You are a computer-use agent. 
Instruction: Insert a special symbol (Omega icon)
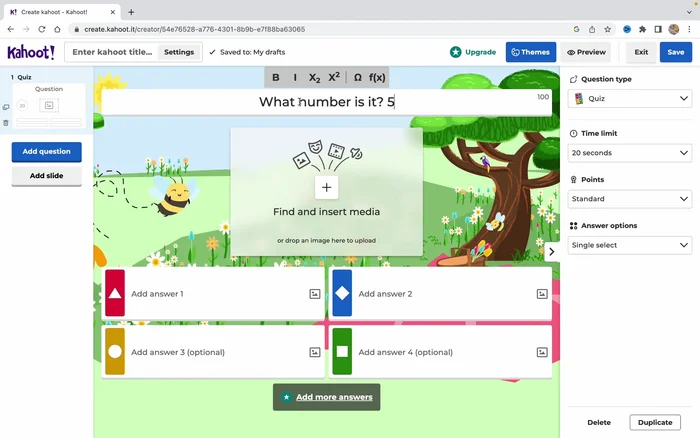coord(357,77)
